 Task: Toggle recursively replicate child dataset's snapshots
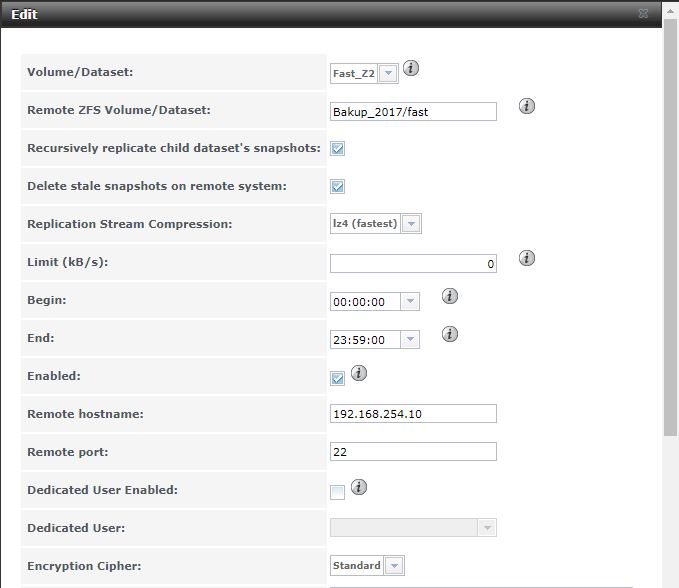[x=337, y=149]
